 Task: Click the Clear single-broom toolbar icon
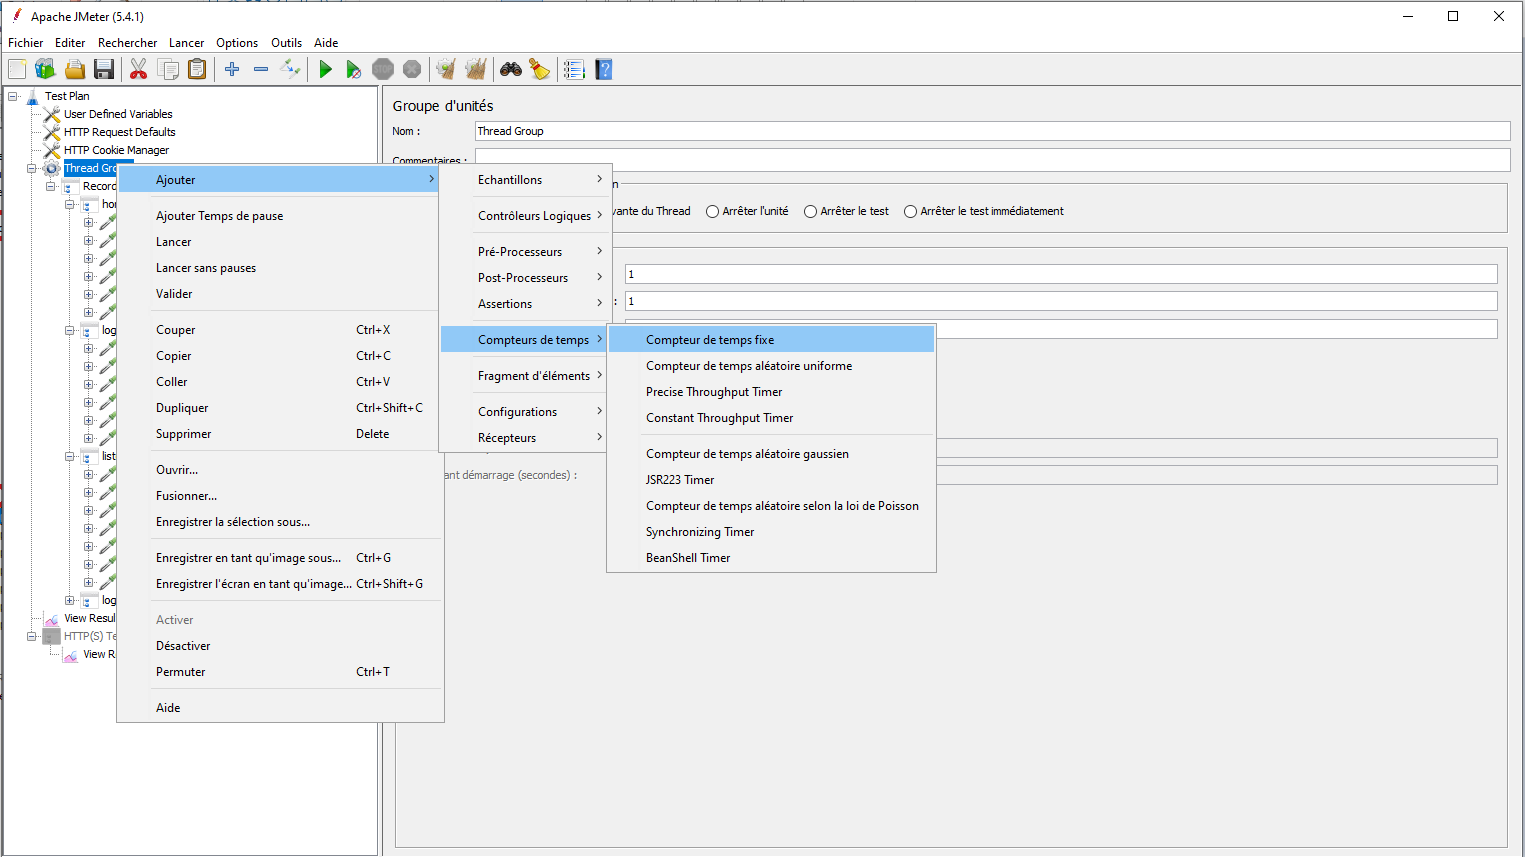click(x=446, y=69)
